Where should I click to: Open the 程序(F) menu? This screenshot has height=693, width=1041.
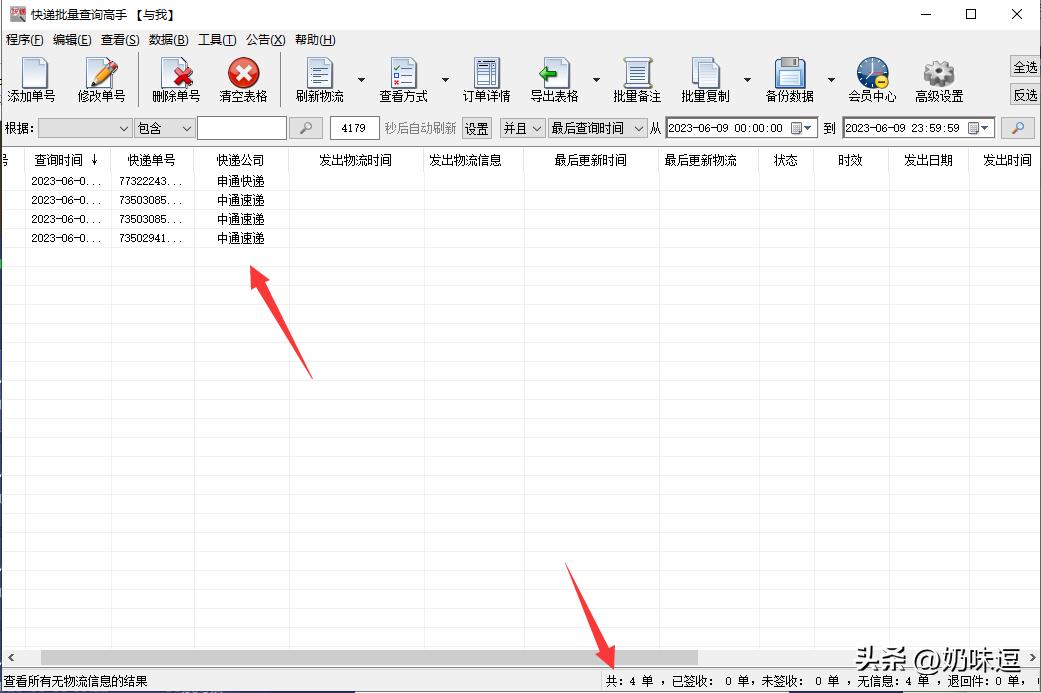[25, 40]
